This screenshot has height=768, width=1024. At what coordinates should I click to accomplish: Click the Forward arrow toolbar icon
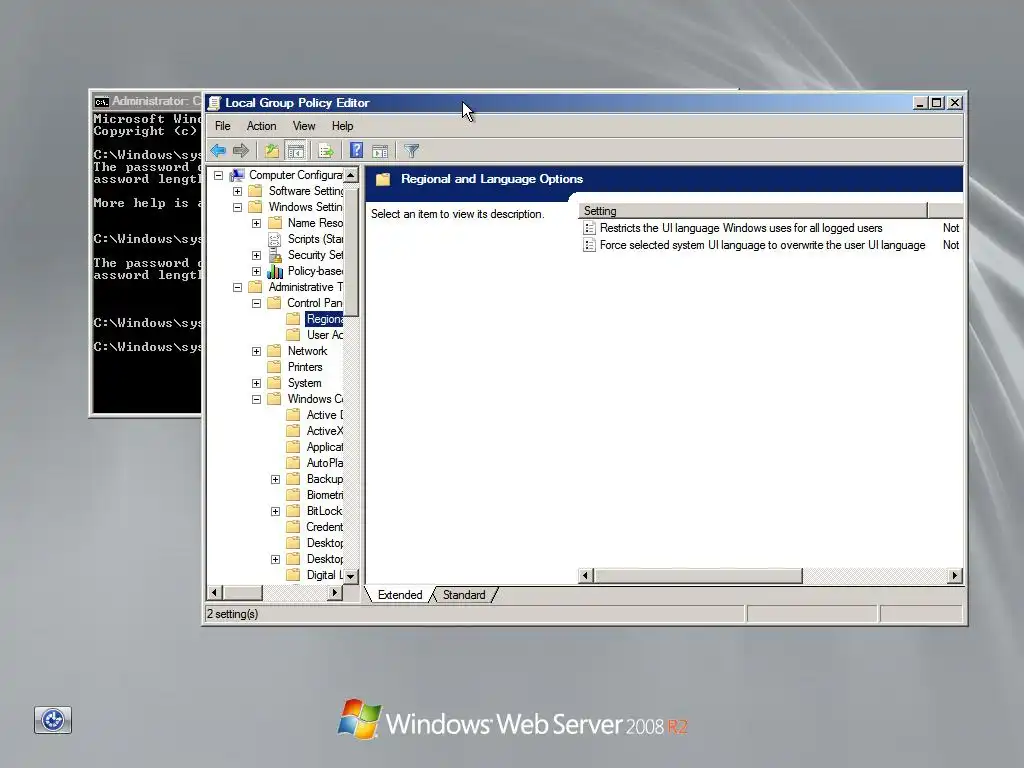(241, 152)
